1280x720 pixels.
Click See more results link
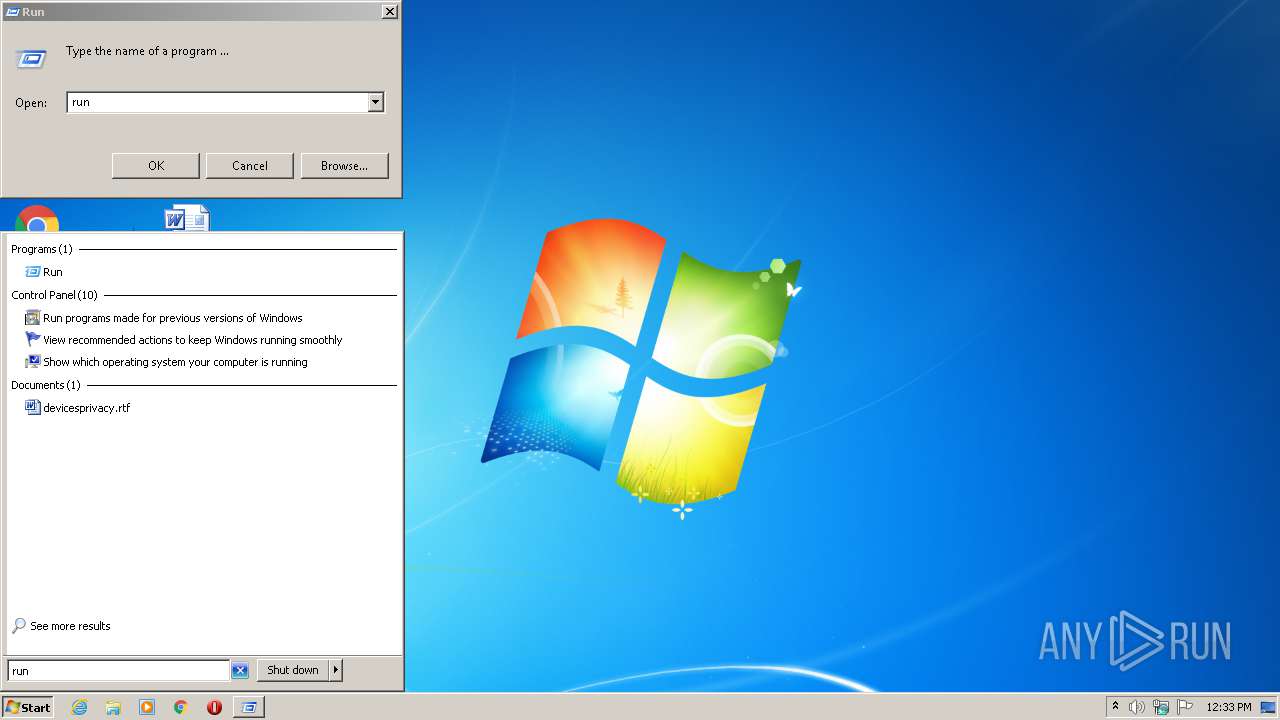coord(70,626)
